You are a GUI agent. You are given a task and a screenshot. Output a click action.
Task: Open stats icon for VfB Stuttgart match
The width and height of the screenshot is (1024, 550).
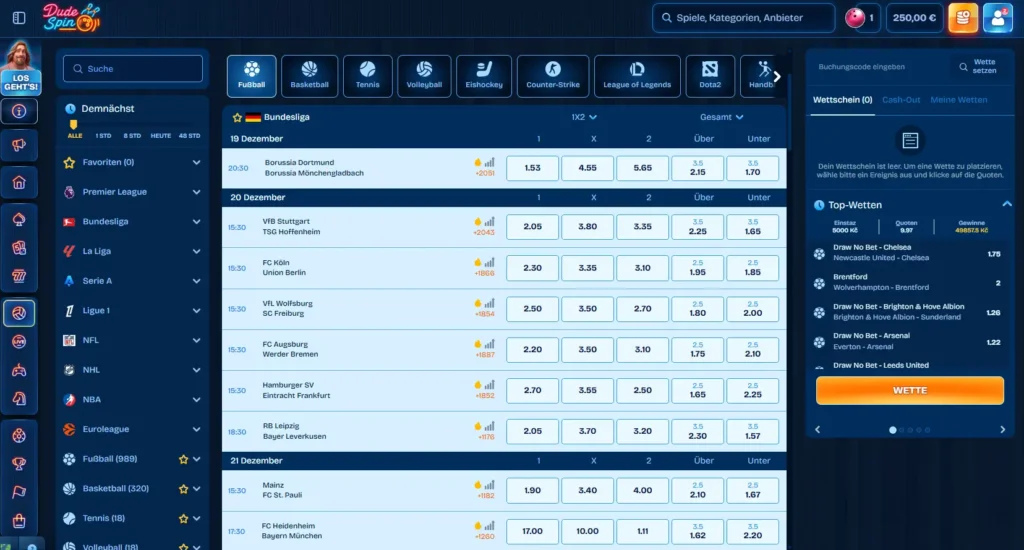click(x=489, y=221)
